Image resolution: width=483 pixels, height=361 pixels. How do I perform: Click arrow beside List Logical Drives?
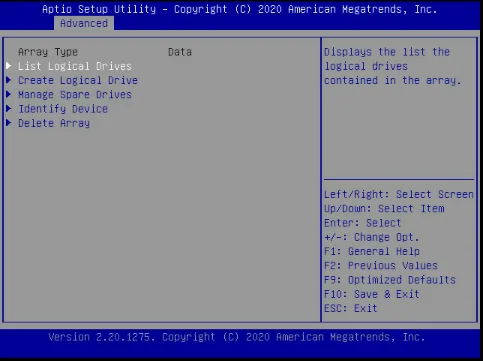pos(9,66)
